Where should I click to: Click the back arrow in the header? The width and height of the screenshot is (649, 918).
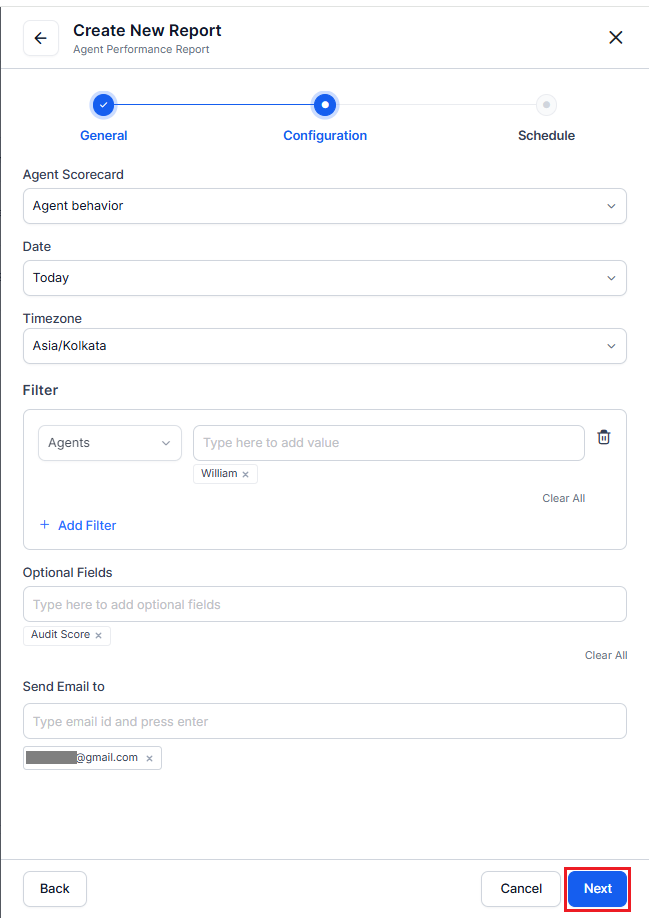pos(40,37)
